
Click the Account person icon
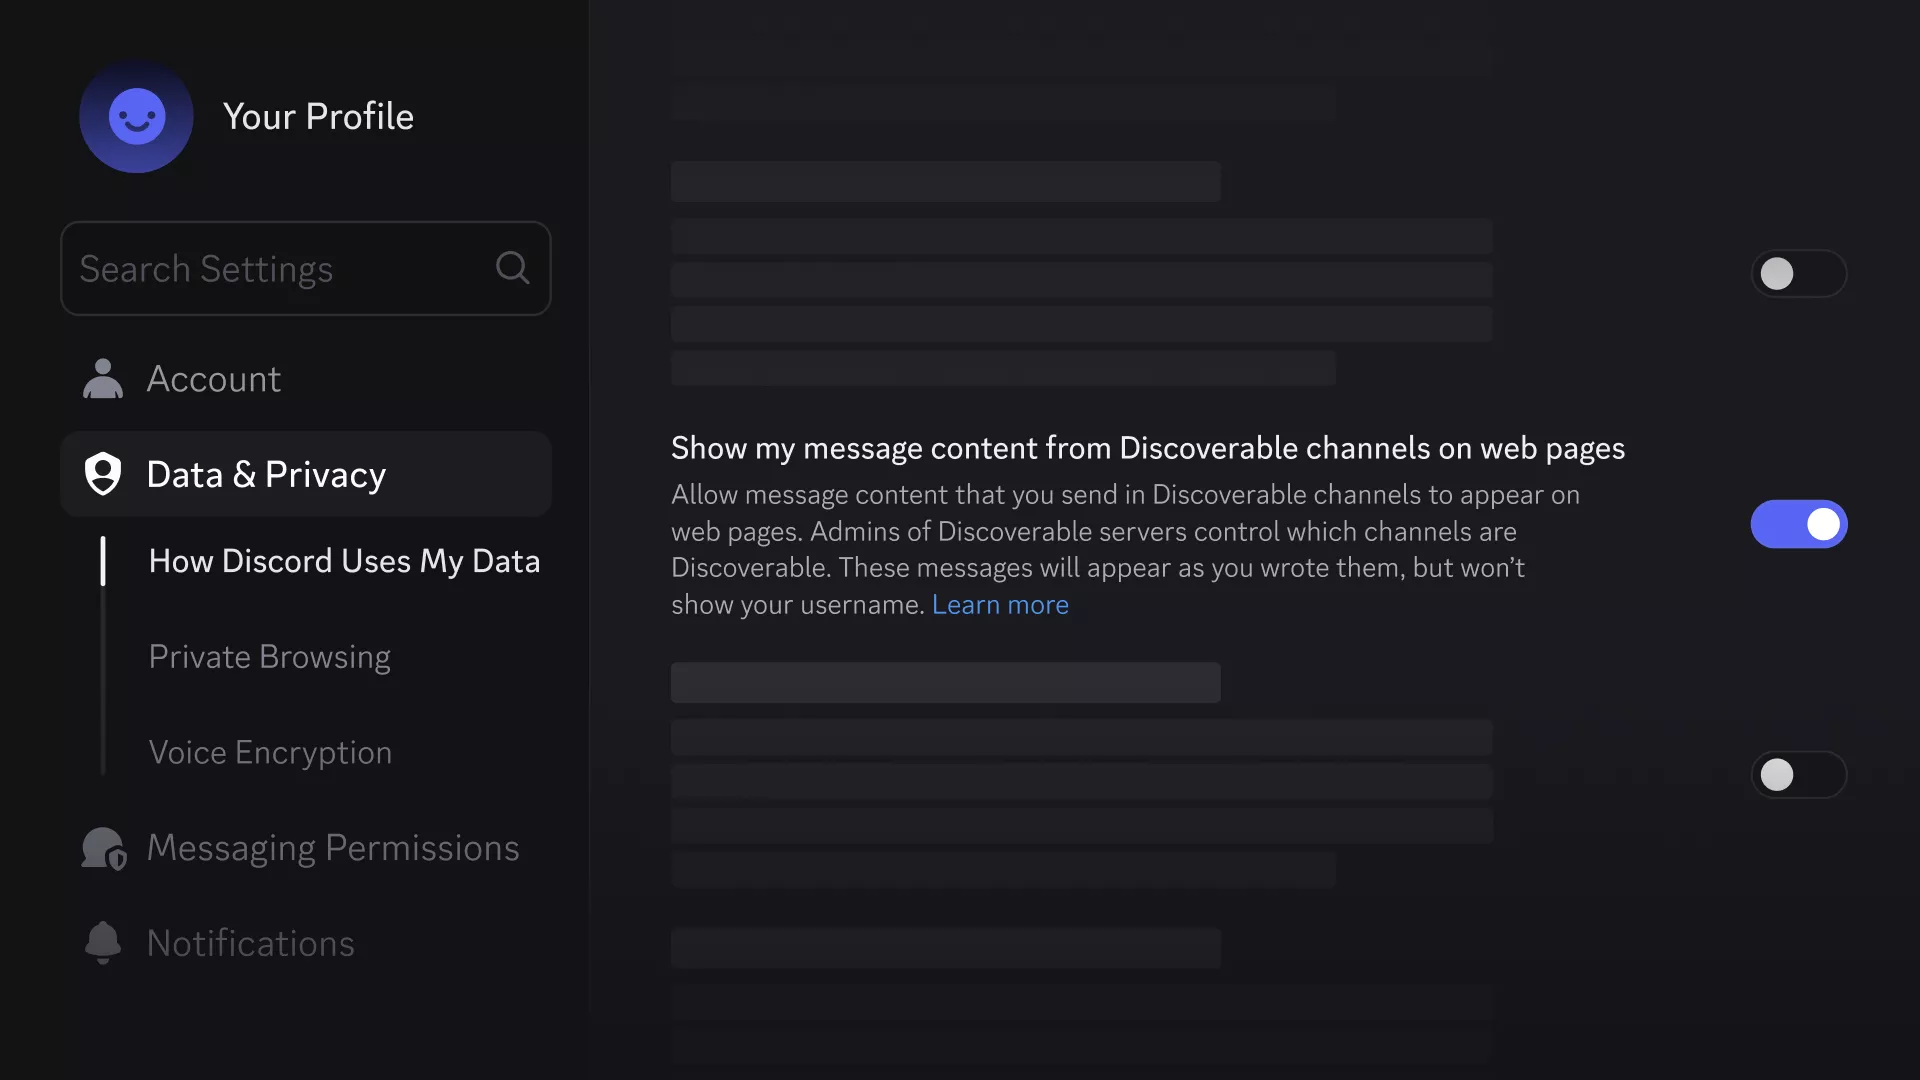click(x=102, y=379)
